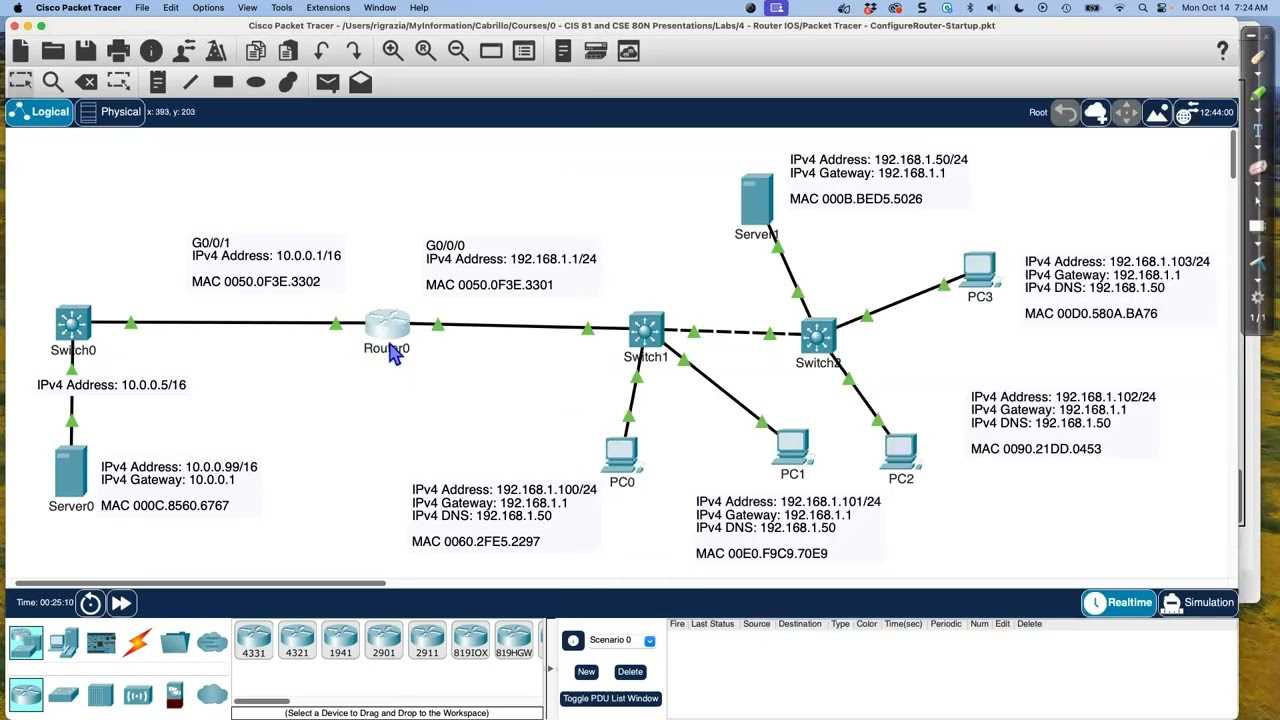Undo last action with Undo arrow

point(321,51)
